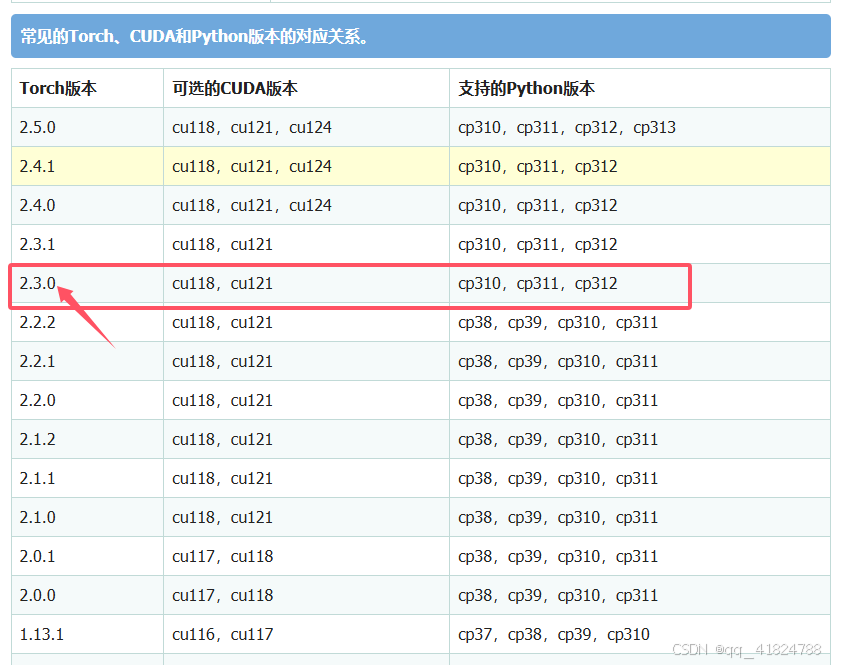Viewport: 842px width, 665px height.
Task: Click the CUDA cell in the 2.3.1 row
Action: [x=306, y=244]
